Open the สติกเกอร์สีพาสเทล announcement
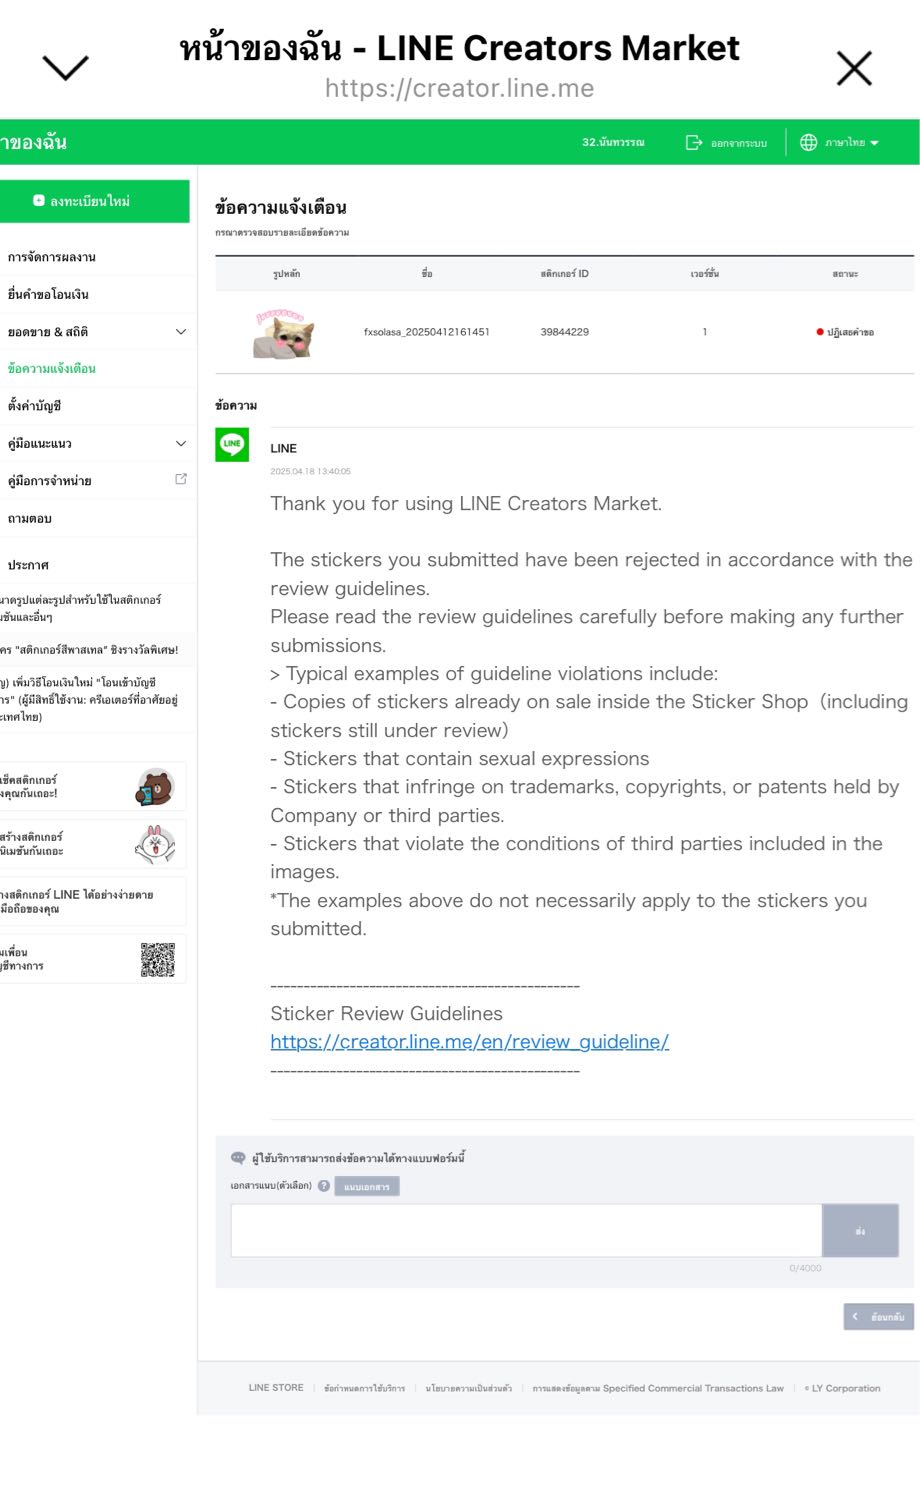The height and width of the screenshot is (1500, 920). pos(90,650)
